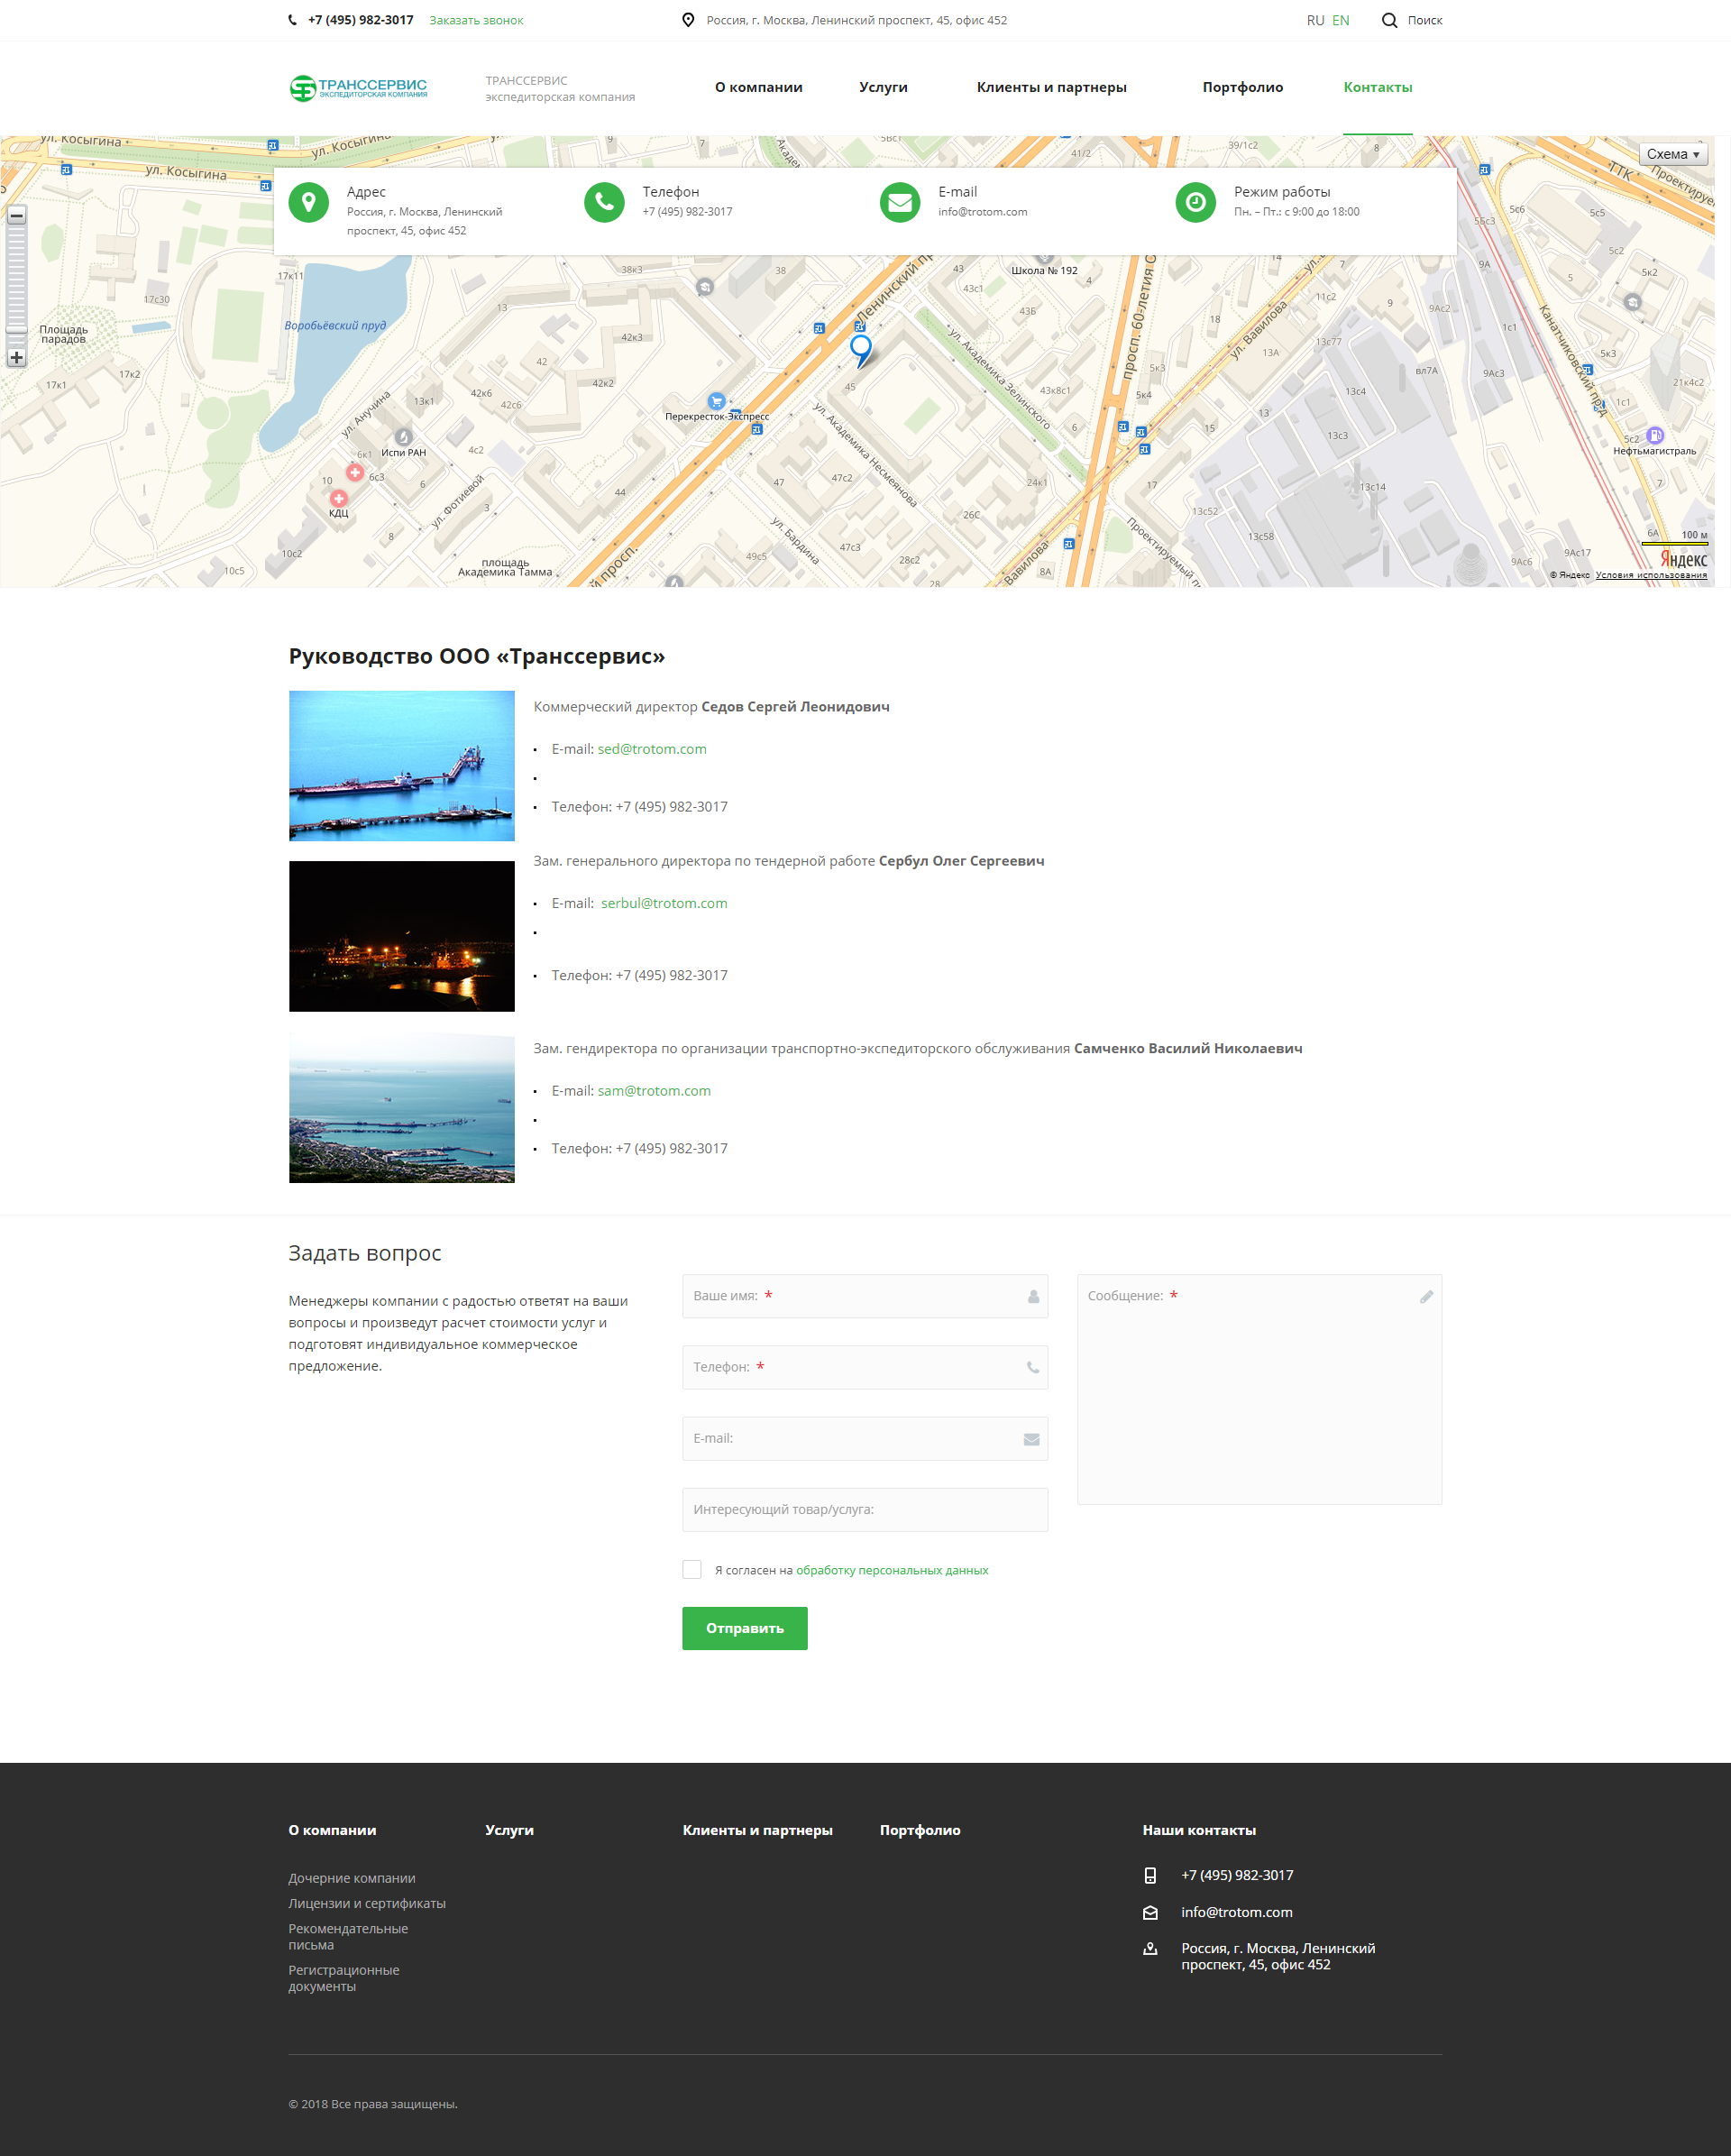Click the aerial bay harbor photo
The height and width of the screenshot is (2156, 1731).
tap(402, 1109)
